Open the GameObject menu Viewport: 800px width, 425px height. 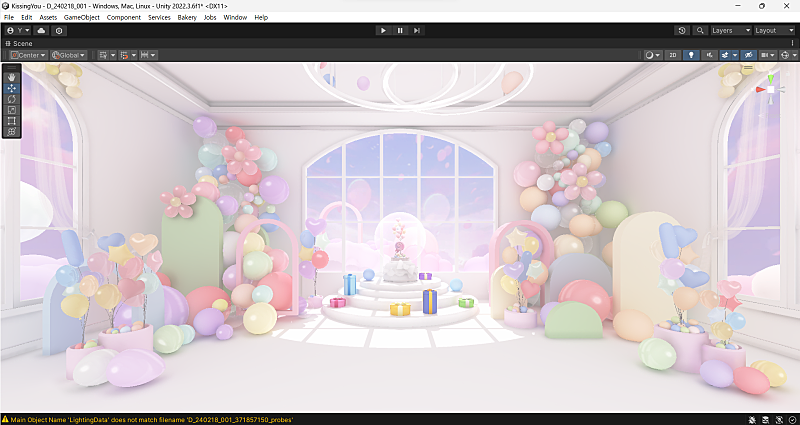82,17
